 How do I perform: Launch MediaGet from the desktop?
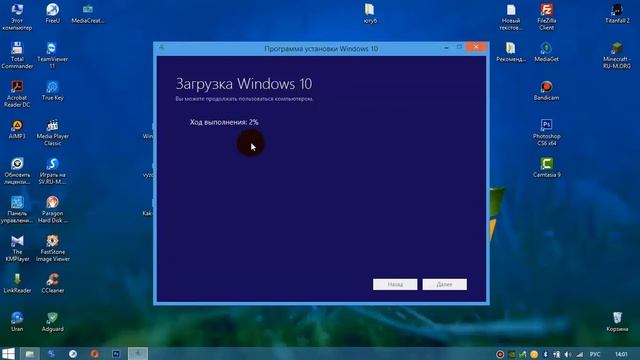click(546, 52)
